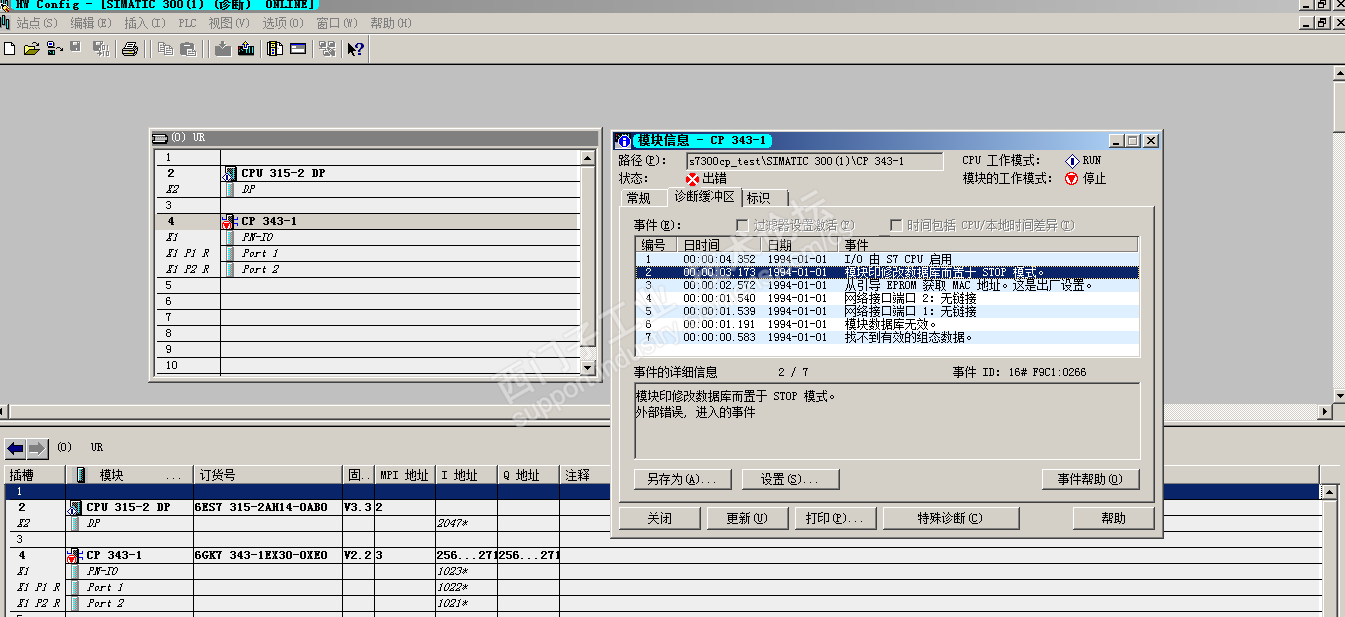Switch to the 常规 tab
Image resolution: width=1345 pixels, height=617 pixels.
[x=638, y=198]
